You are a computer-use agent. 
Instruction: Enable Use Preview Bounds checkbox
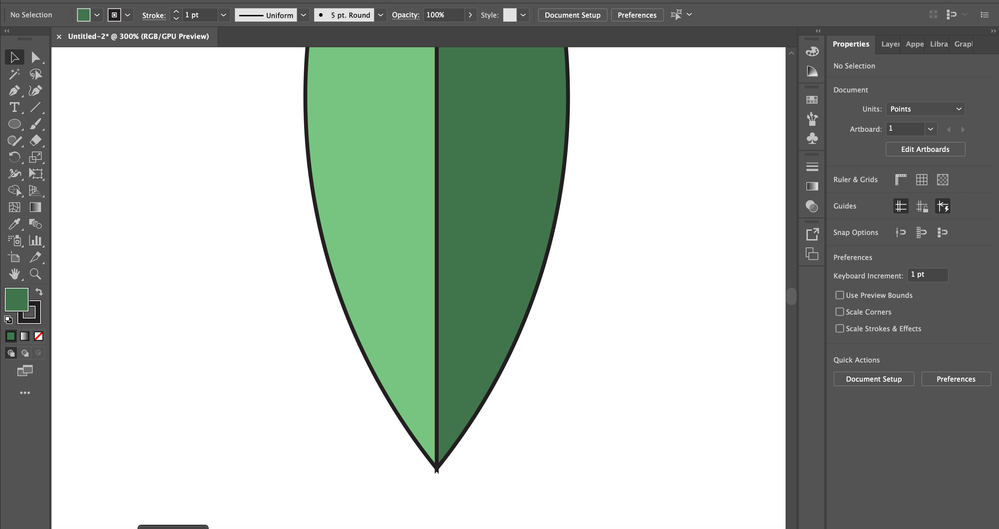coord(840,295)
